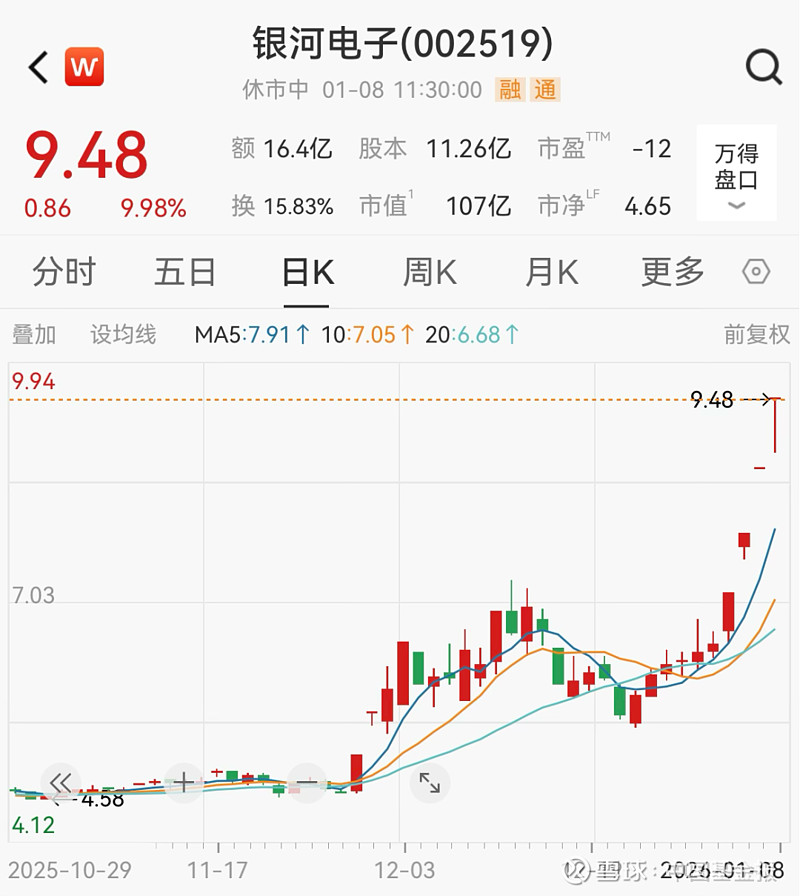This screenshot has width=800, height=896.
Task: Toggle the MA5 average line display
Action: tap(252, 336)
